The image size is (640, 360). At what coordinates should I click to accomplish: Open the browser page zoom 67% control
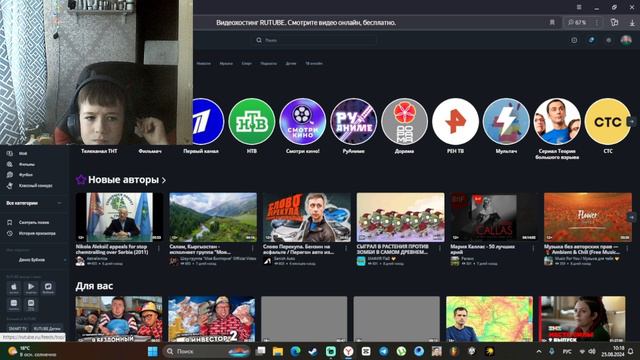(577, 22)
